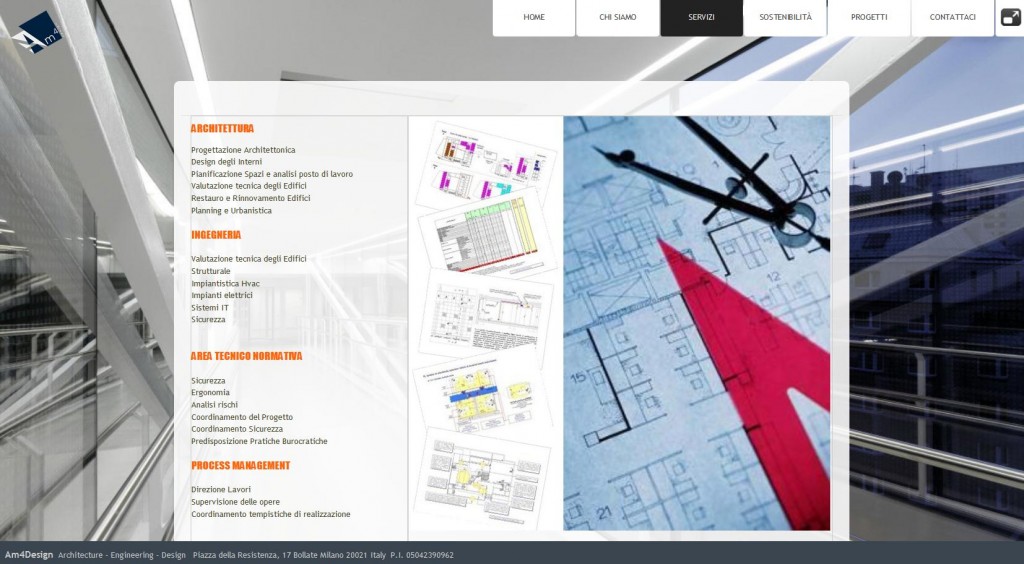
Task: Toggle the fullscreen expand icon
Action: [x=1010, y=18]
